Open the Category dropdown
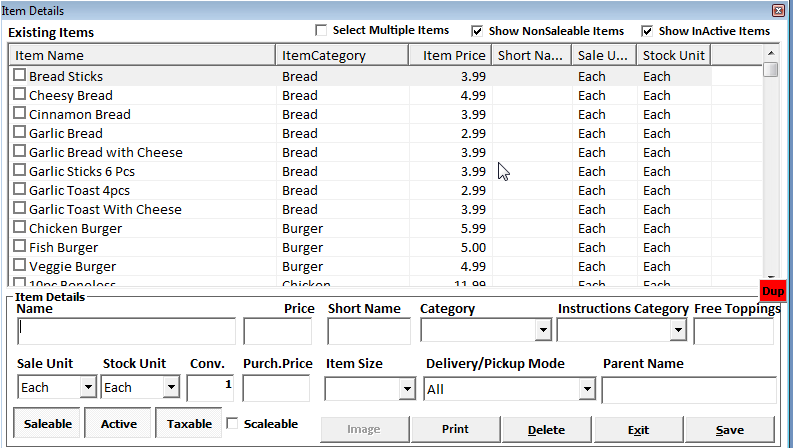This screenshot has height=448, width=793. (543, 331)
